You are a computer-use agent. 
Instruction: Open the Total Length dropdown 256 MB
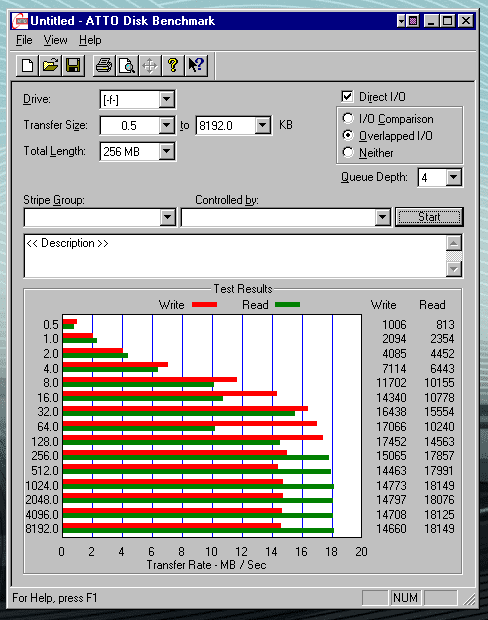(x=167, y=151)
